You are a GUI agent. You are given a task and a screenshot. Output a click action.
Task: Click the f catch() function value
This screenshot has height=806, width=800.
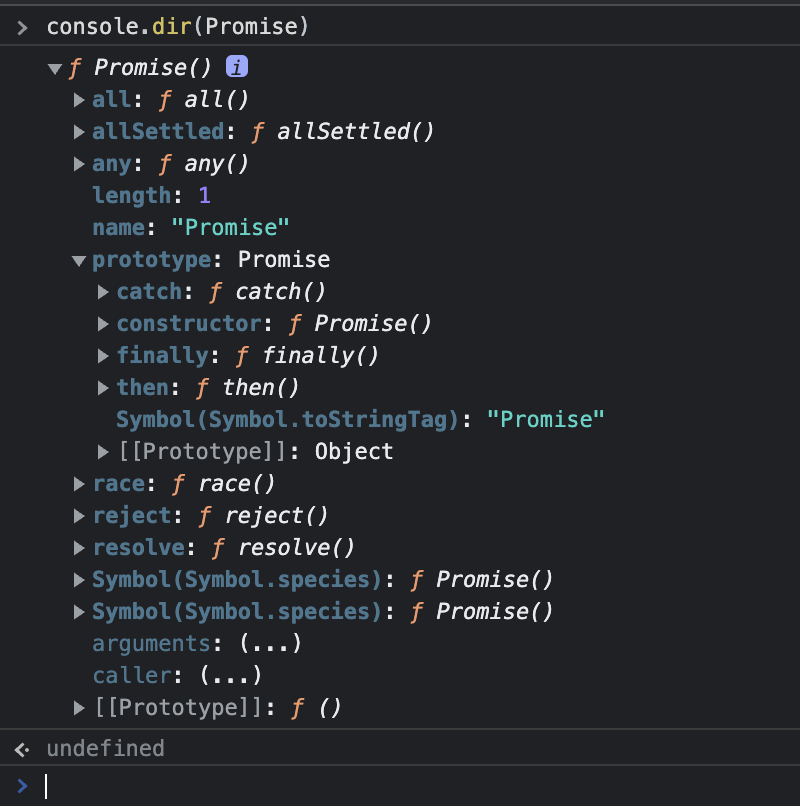pyautogui.click(x=267, y=292)
